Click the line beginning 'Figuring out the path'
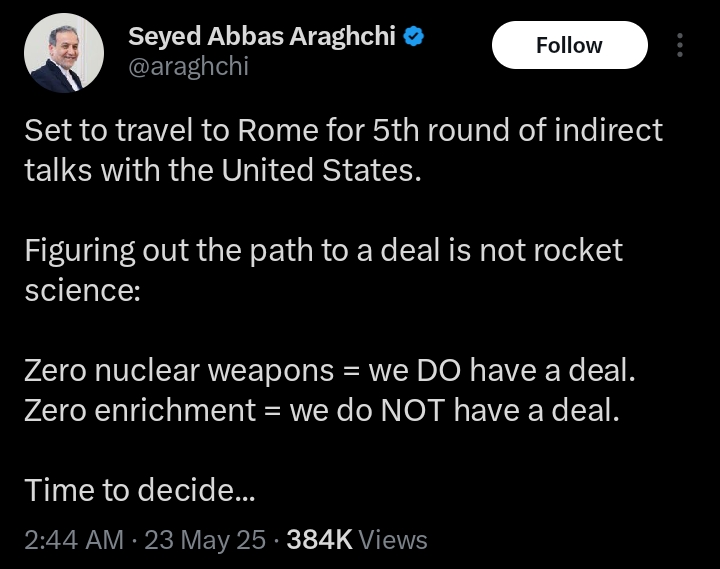 323,250
